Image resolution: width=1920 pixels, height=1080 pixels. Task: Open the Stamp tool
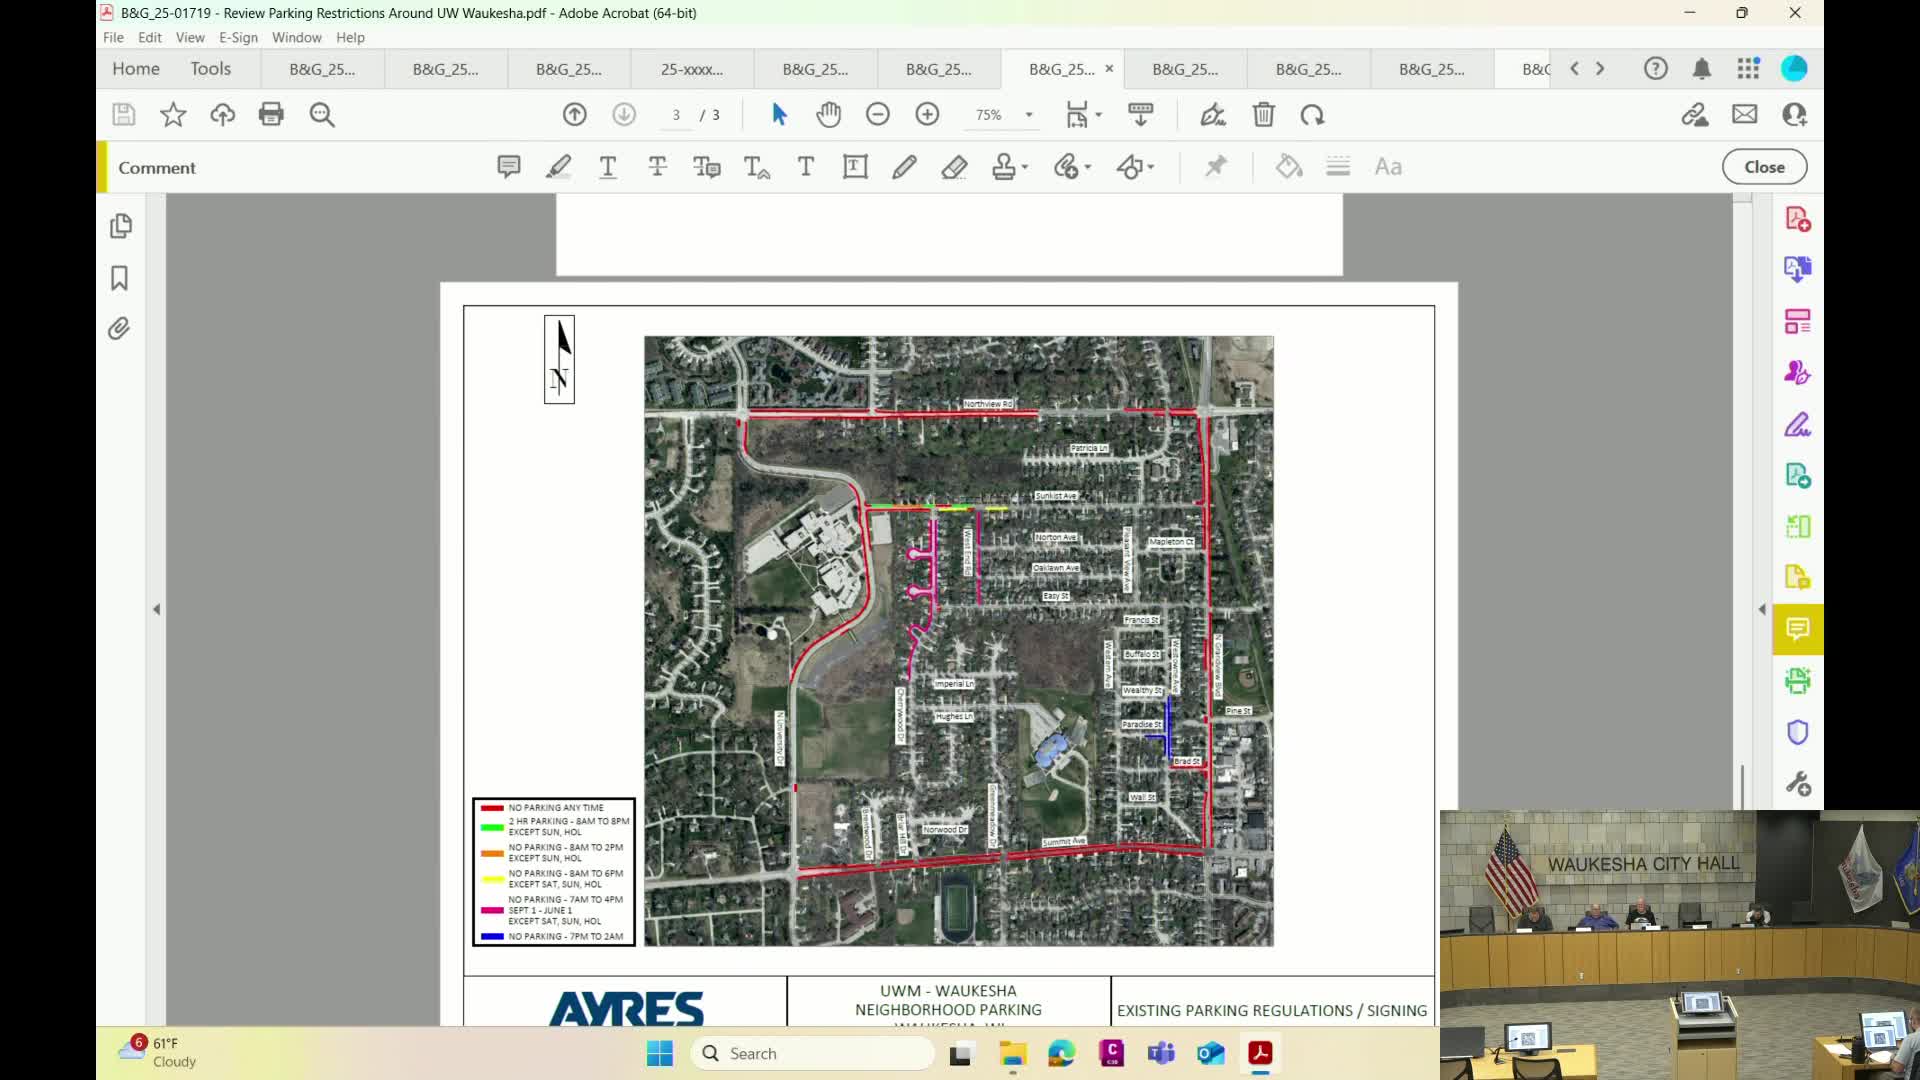click(1004, 167)
